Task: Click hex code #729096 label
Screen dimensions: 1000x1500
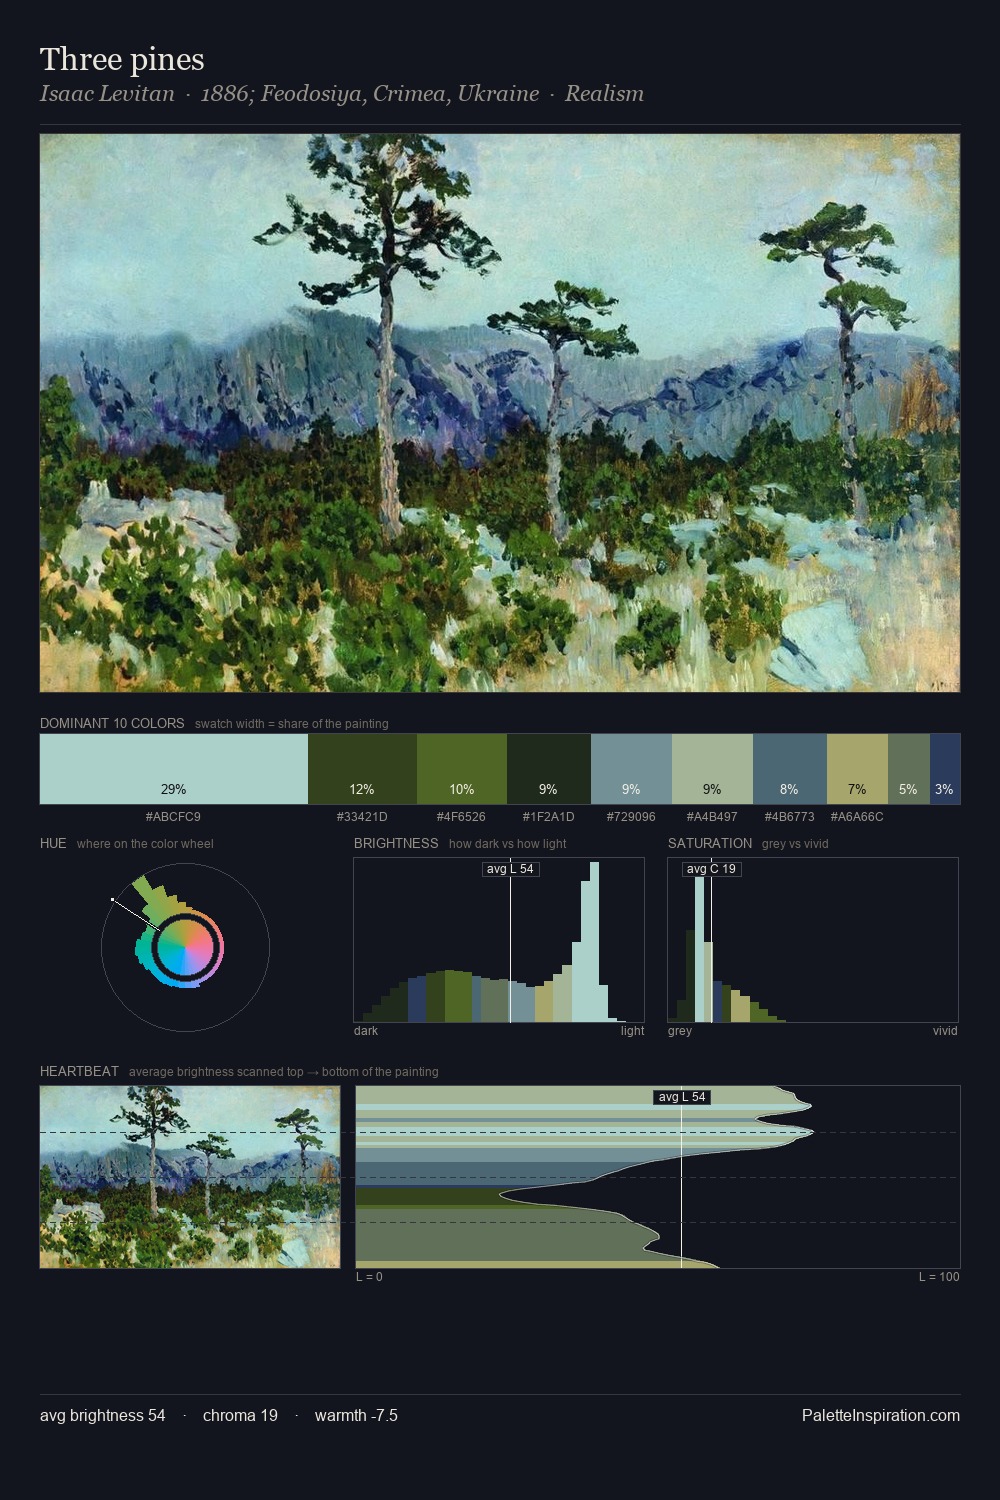Action: (x=631, y=817)
